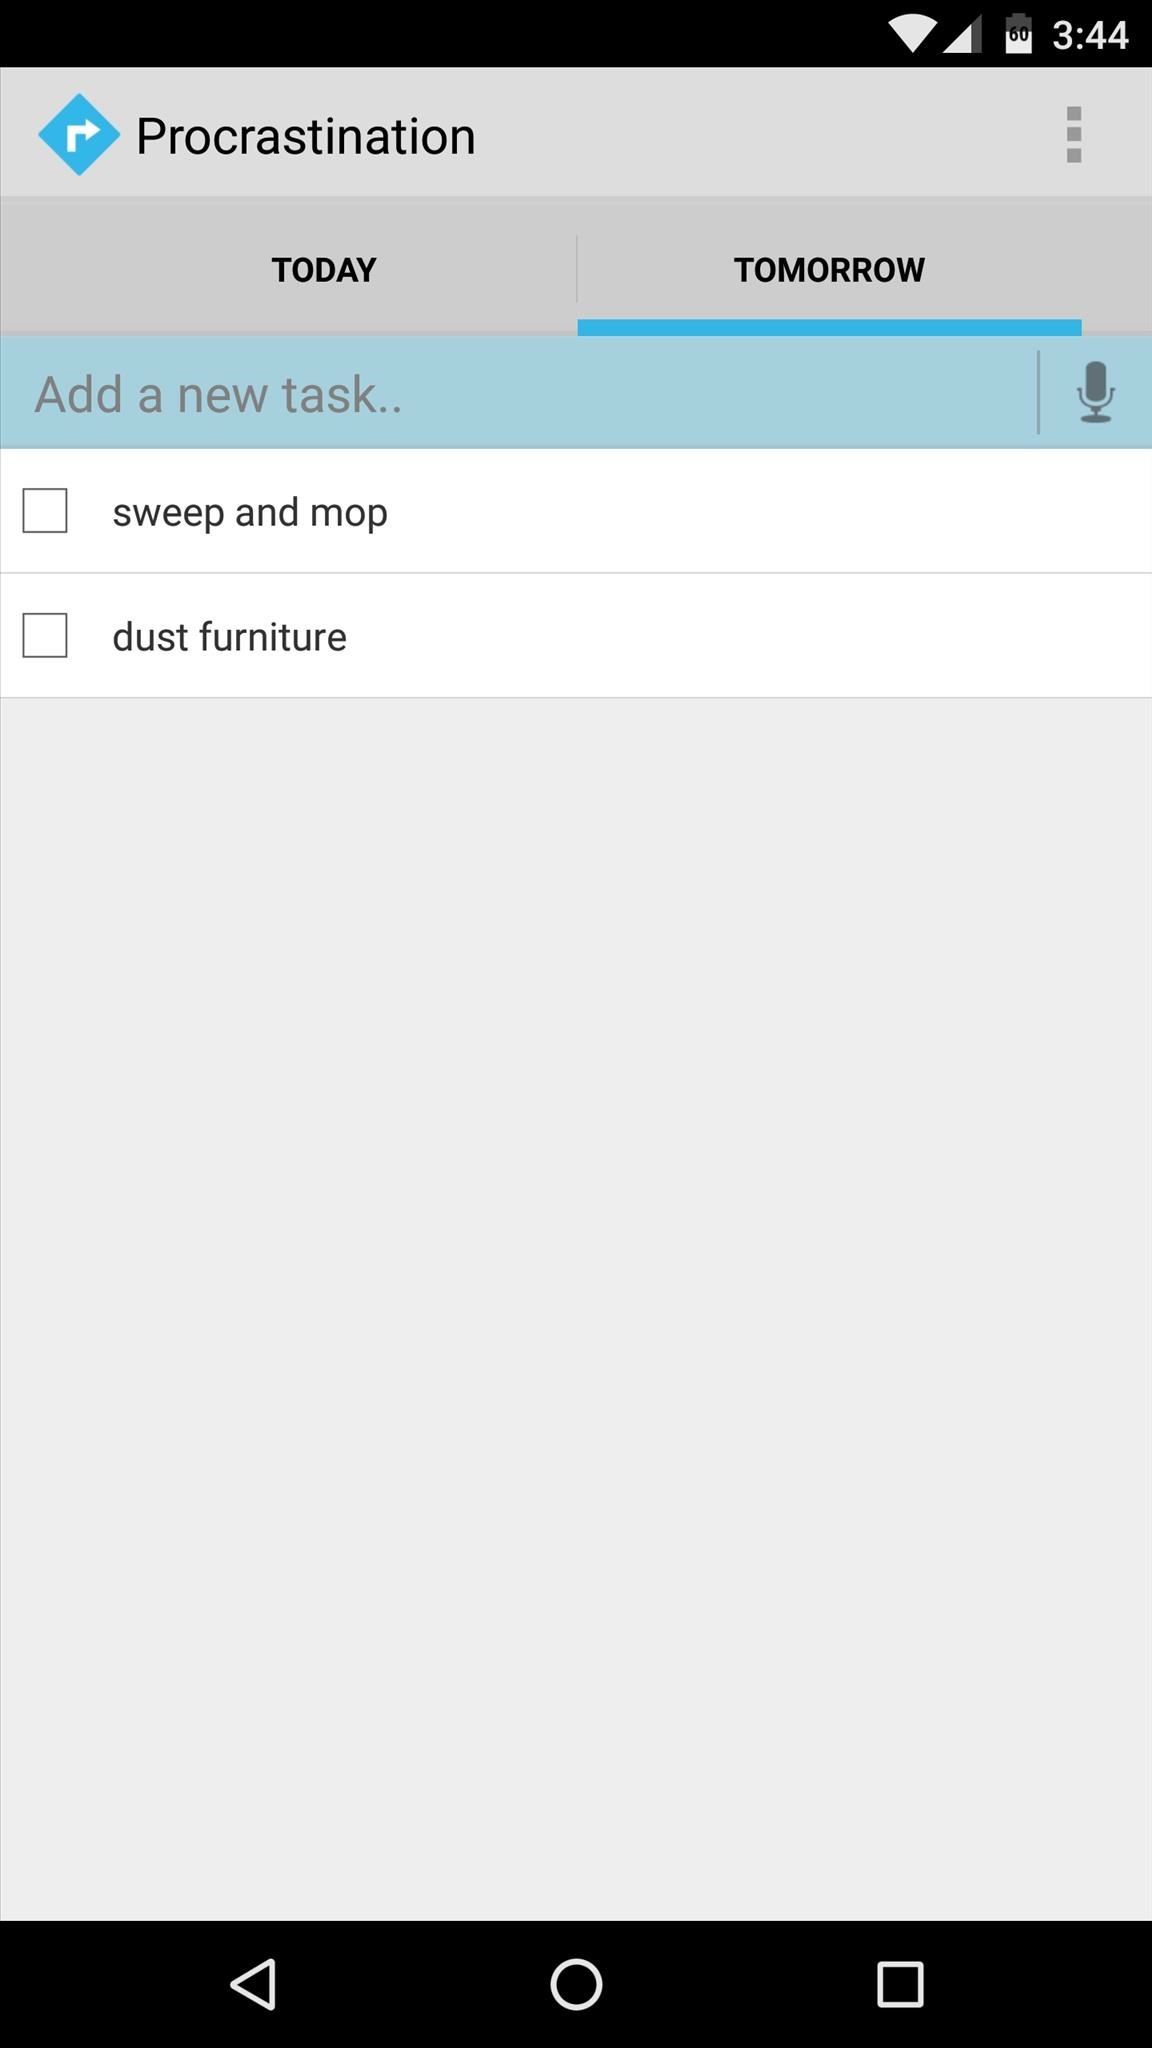Start voice input with the microphone icon
The height and width of the screenshot is (2048, 1152).
[1096, 392]
